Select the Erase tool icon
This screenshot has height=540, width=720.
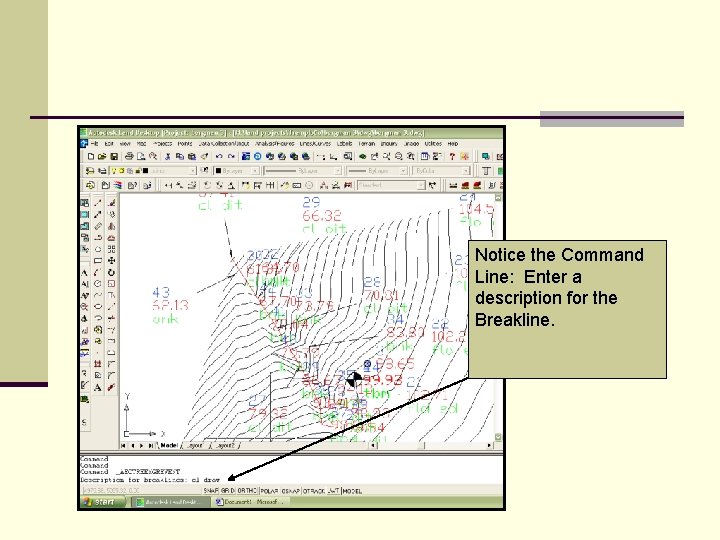tap(112, 203)
